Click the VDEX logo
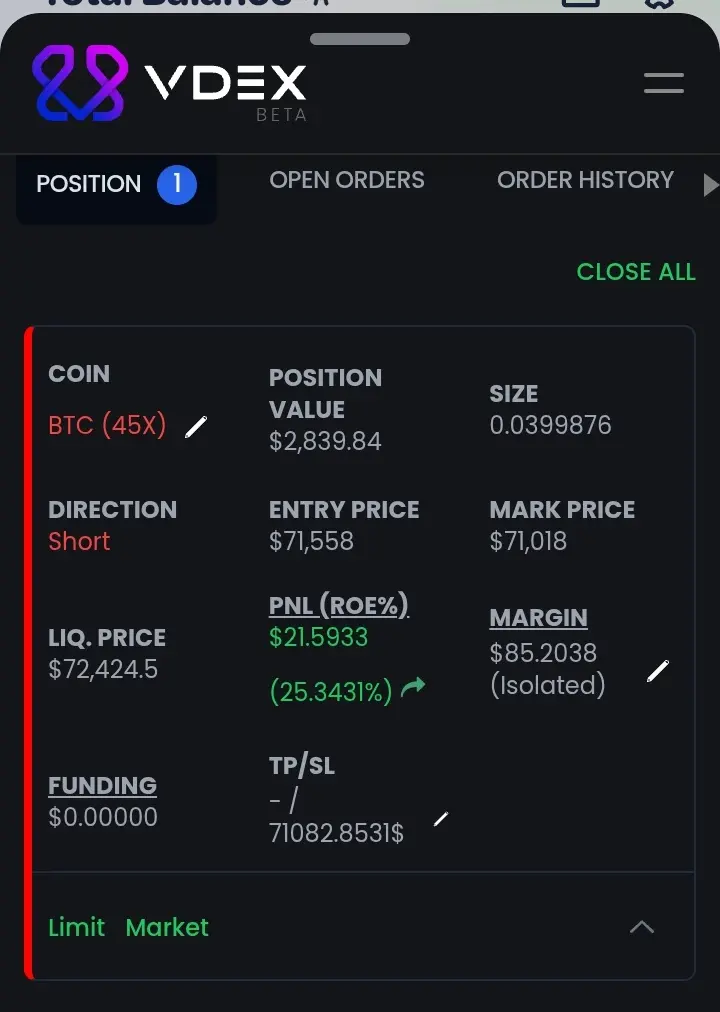Screen dimensions: 720x1012 tap(170, 83)
